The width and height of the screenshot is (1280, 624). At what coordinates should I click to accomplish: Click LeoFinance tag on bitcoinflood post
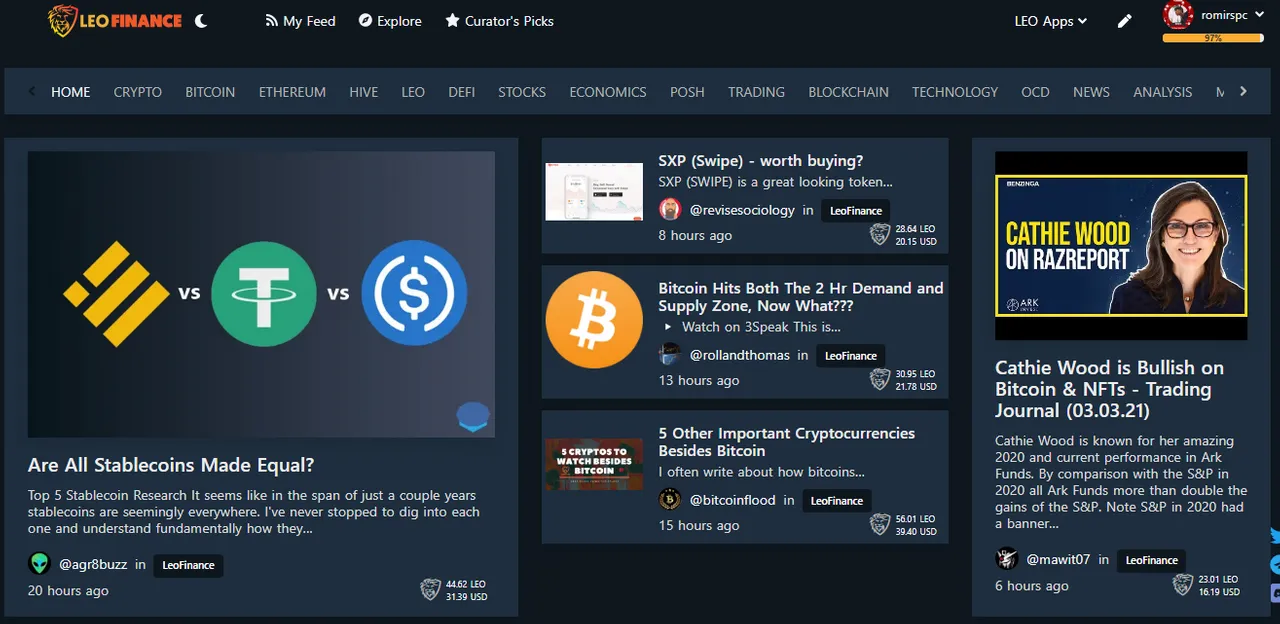click(x=837, y=501)
